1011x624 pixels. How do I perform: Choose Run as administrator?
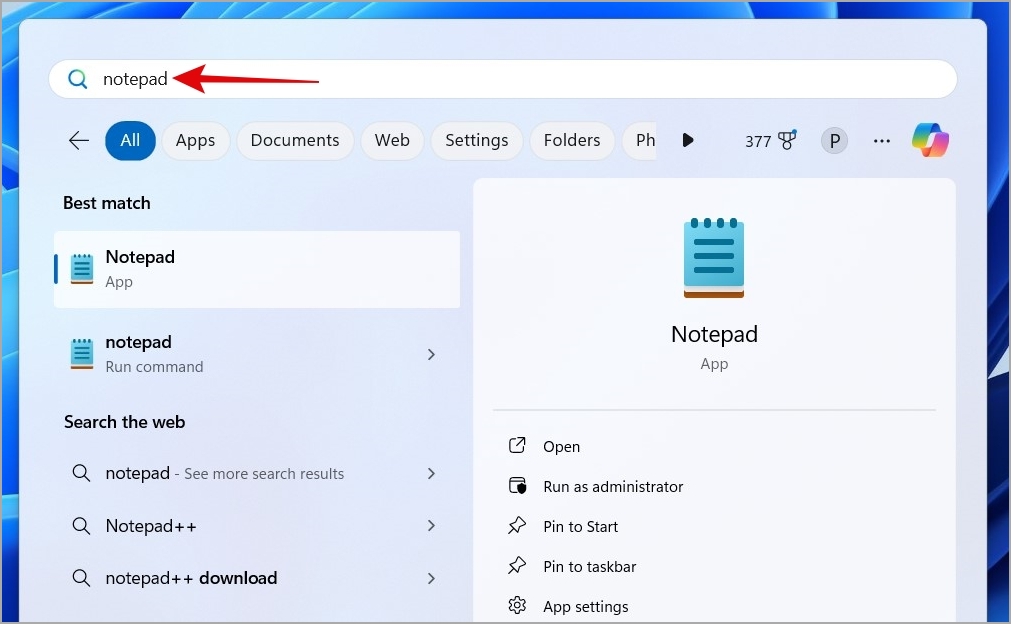(613, 487)
